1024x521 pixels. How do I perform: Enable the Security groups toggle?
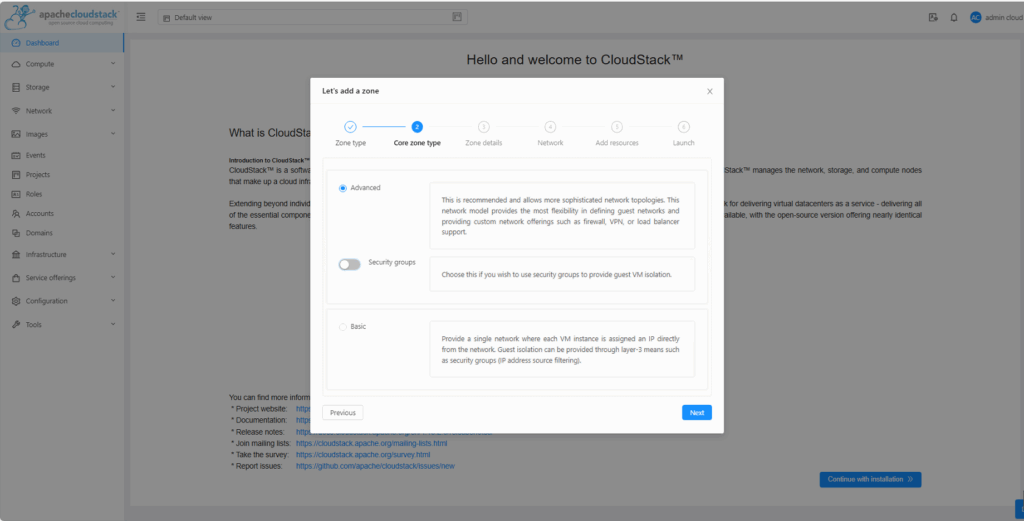349,264
